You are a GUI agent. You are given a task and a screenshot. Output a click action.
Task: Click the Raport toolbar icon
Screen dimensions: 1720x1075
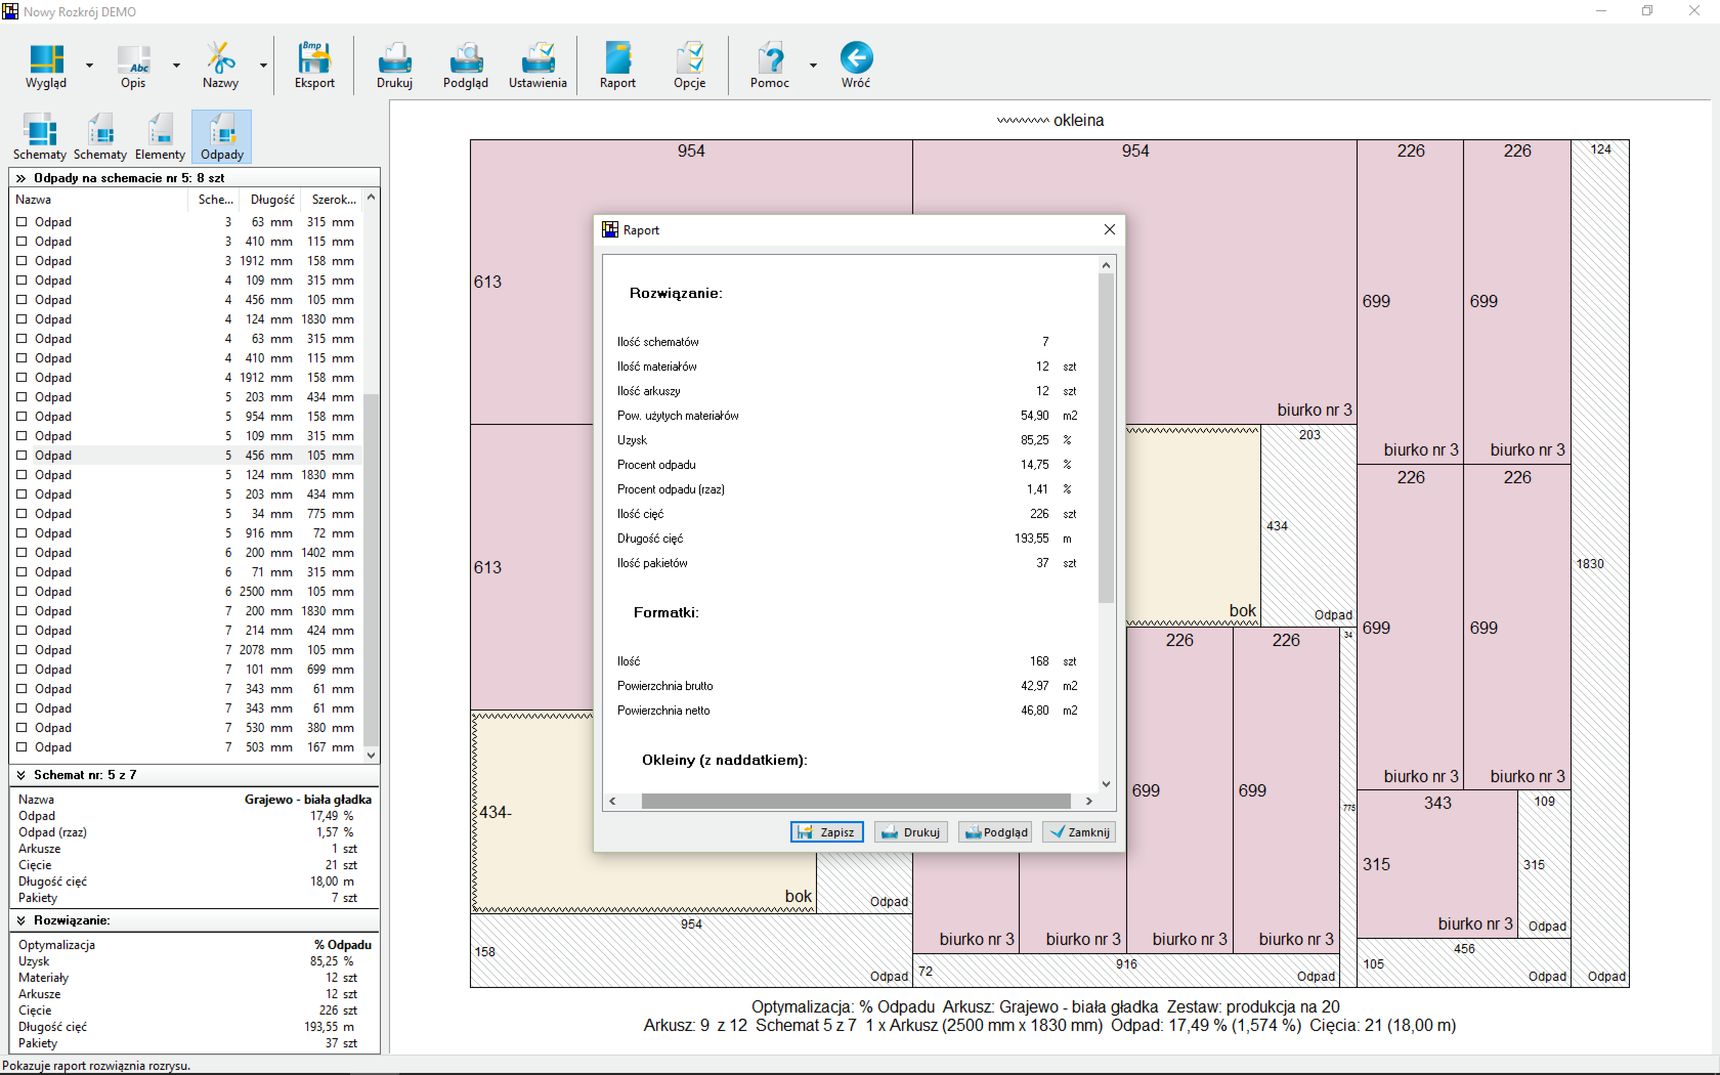pos(617,66)
